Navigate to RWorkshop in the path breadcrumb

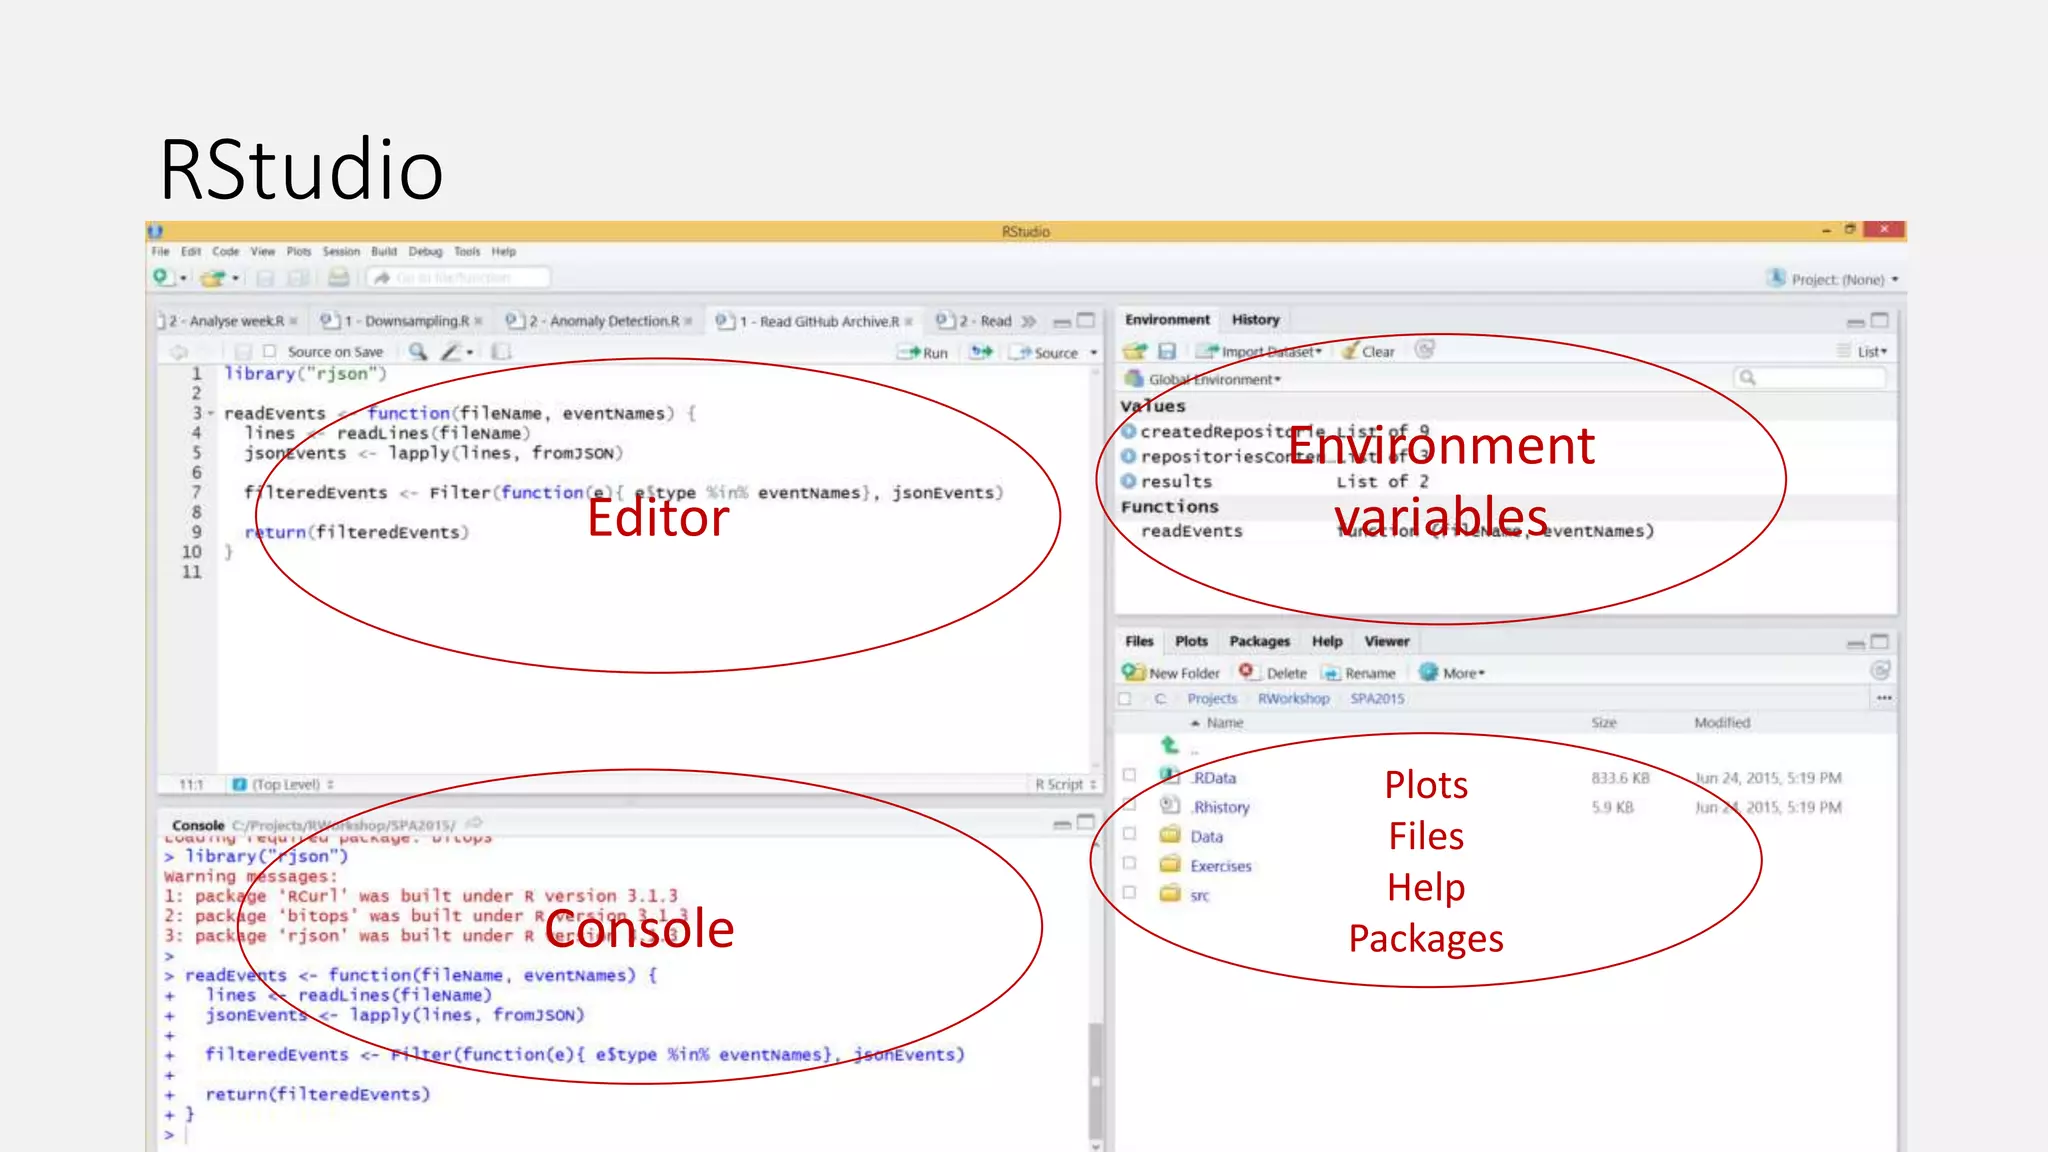tap(1293, 698)
